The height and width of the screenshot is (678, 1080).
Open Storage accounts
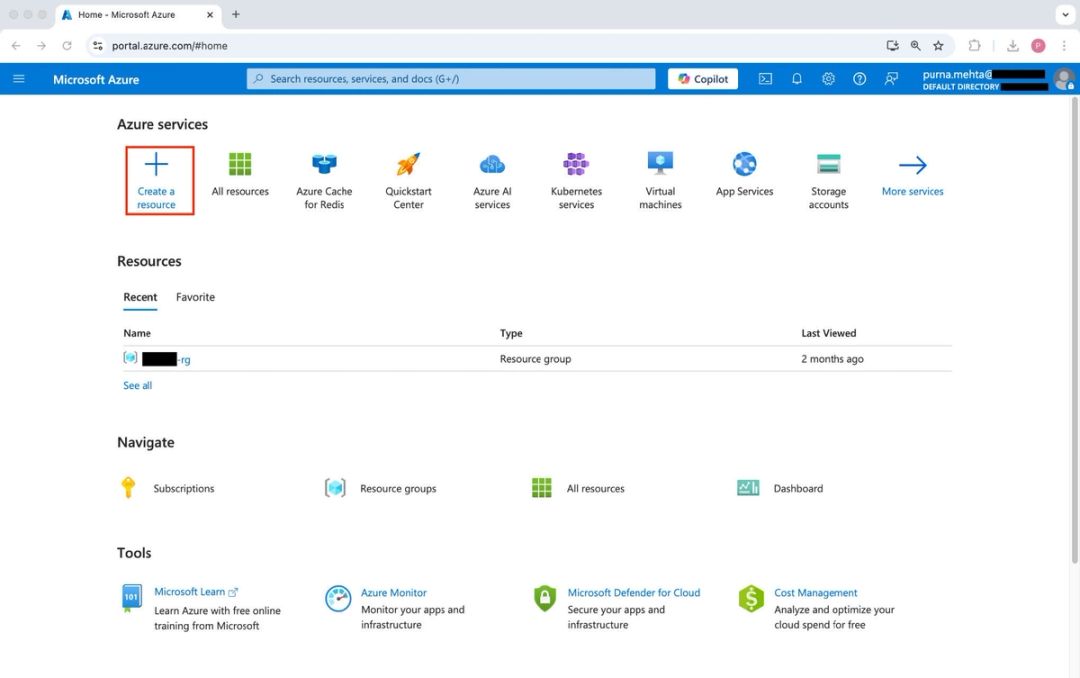click(x=828, y=178)
